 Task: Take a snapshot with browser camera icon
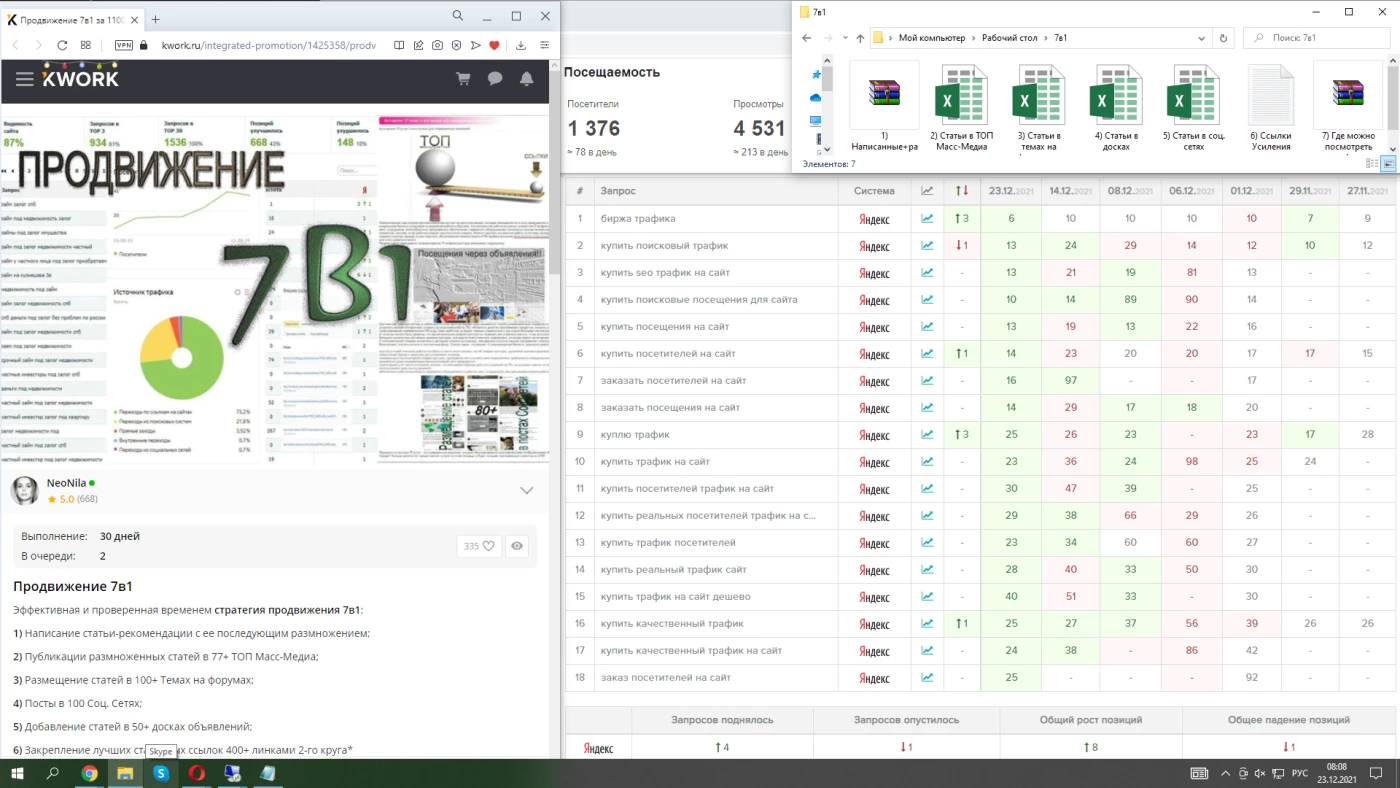coord(437,45)
